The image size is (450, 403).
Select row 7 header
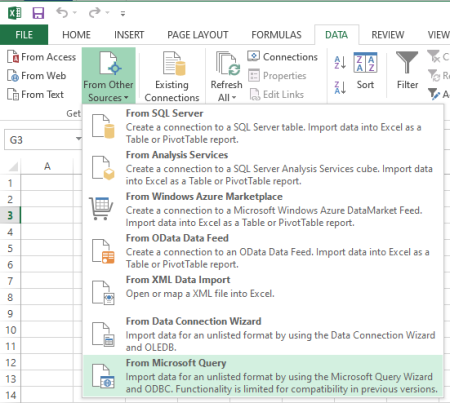(x=10, y=281)
